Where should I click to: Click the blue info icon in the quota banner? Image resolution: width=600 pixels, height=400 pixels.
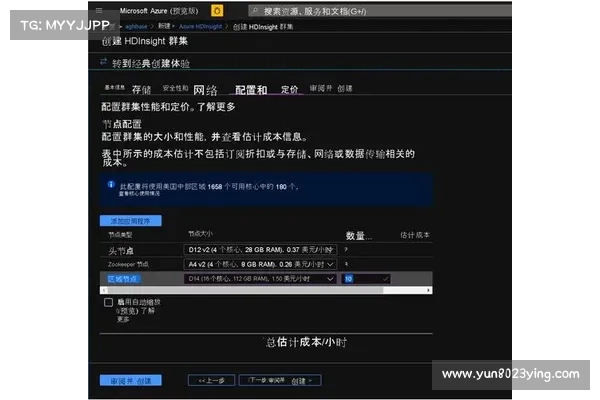[110, 185]
